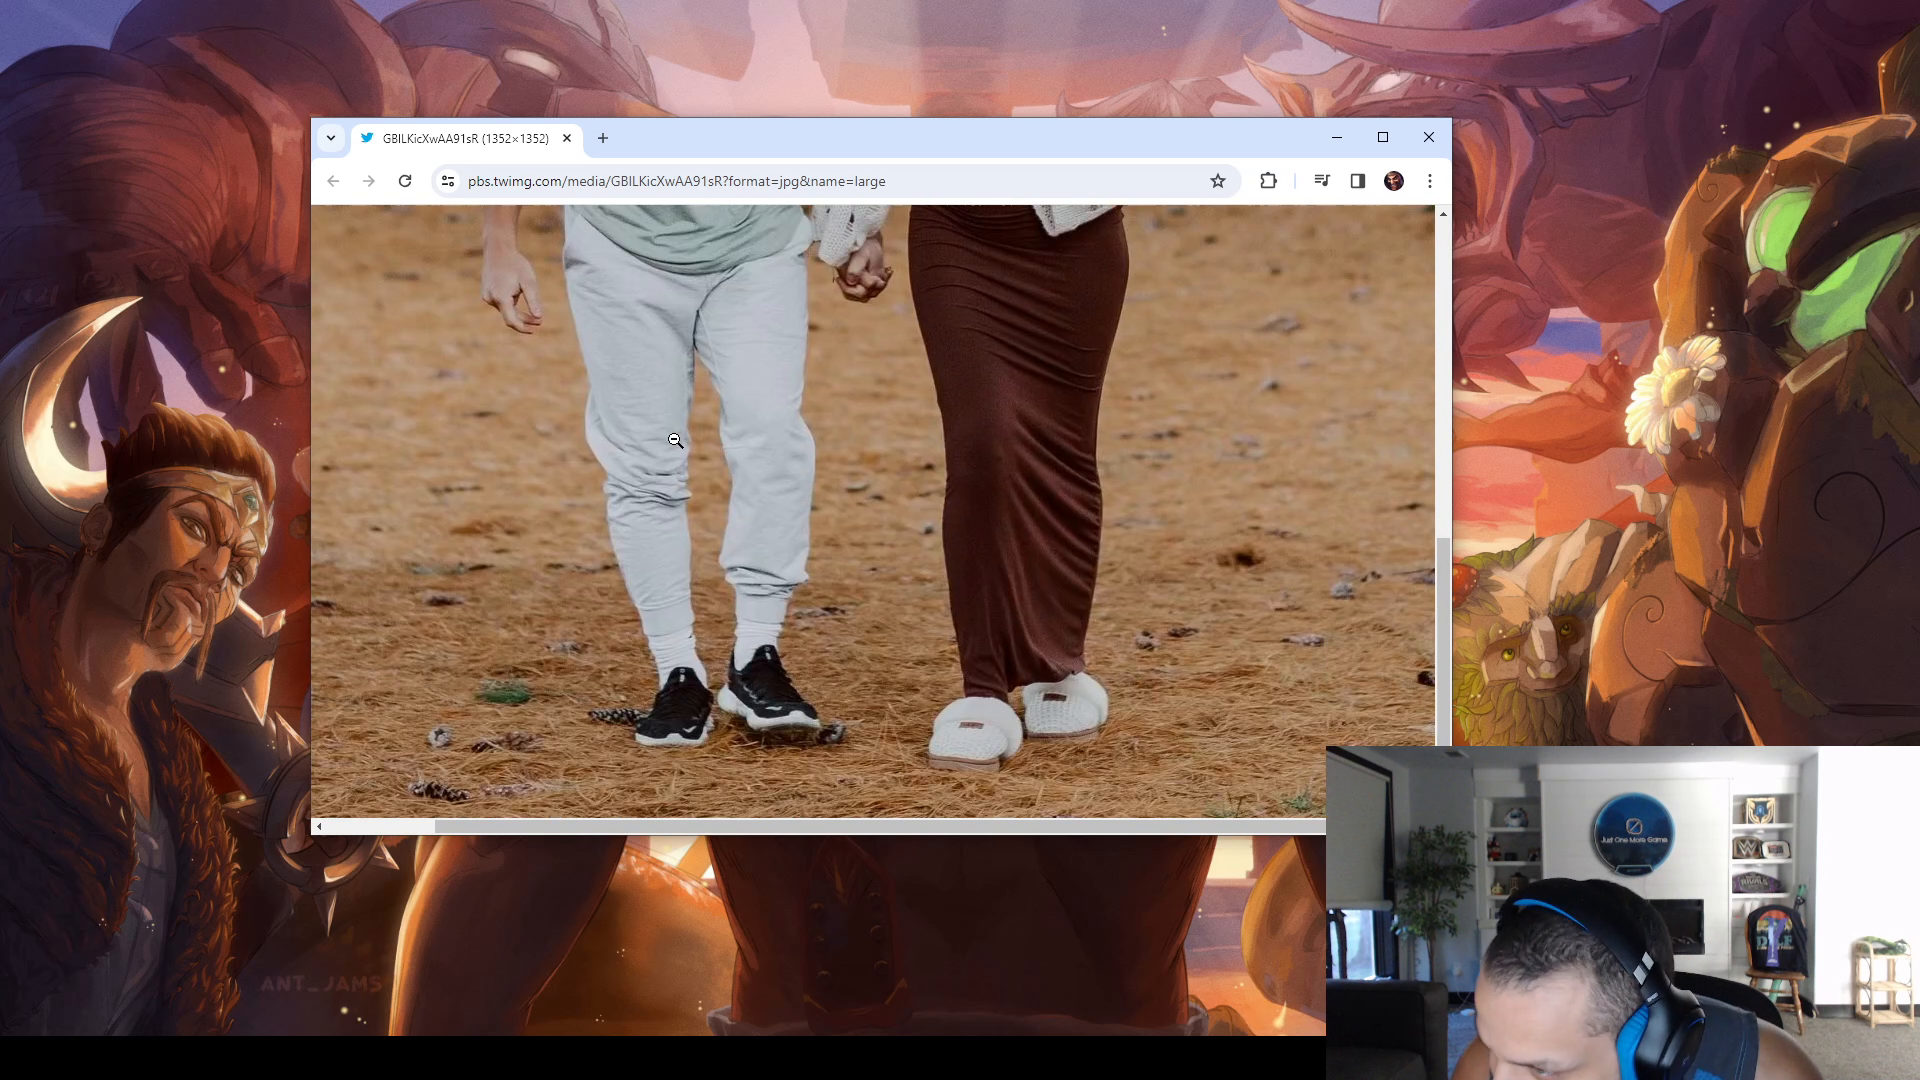This screenshot has height=1080, width=1920.
Task: Select the GBILKicXwAA91sR image tab
Action: pyautogui.click(x=465, y=139)
